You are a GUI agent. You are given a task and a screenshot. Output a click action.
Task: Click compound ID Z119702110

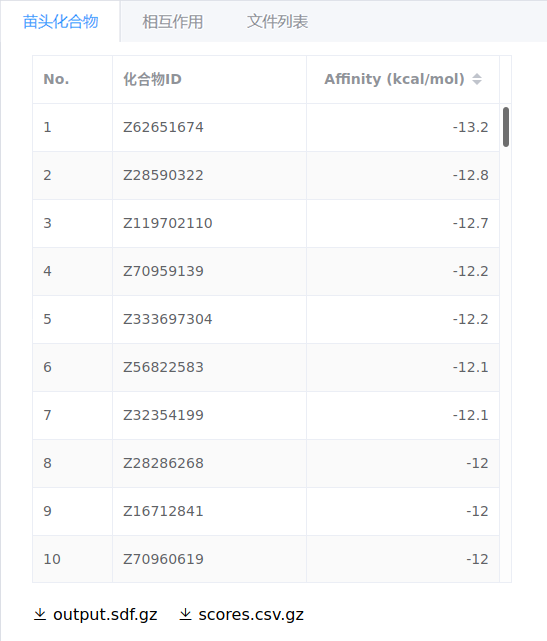click(x=168, y=223)
